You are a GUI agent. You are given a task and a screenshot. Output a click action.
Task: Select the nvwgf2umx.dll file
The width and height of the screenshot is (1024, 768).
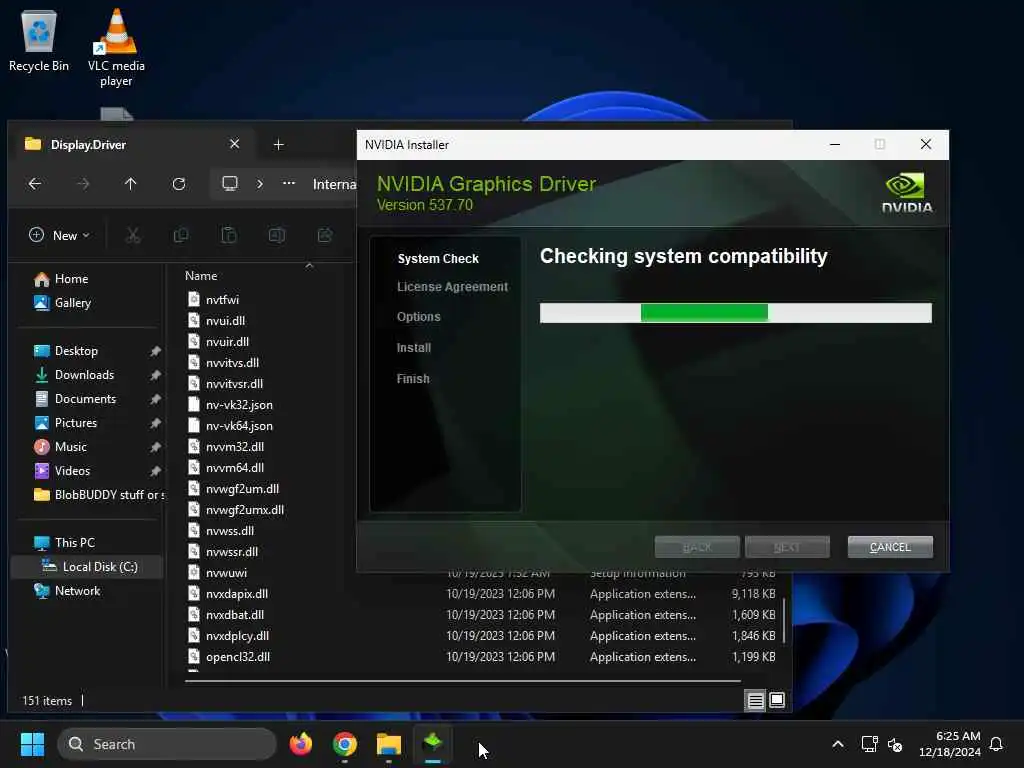tap(245, 510)
